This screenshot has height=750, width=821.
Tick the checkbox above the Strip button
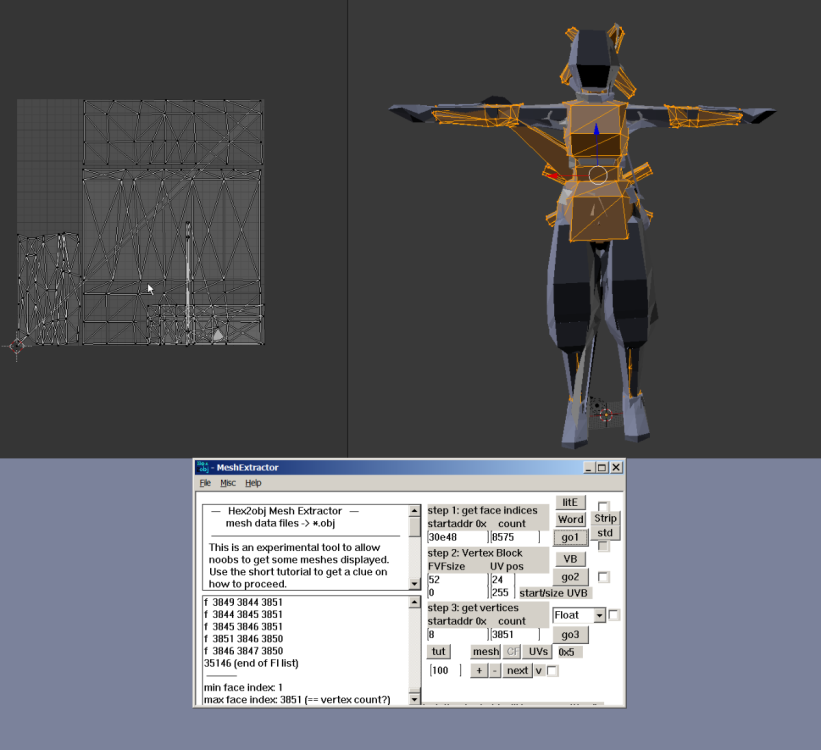(603, 506)
